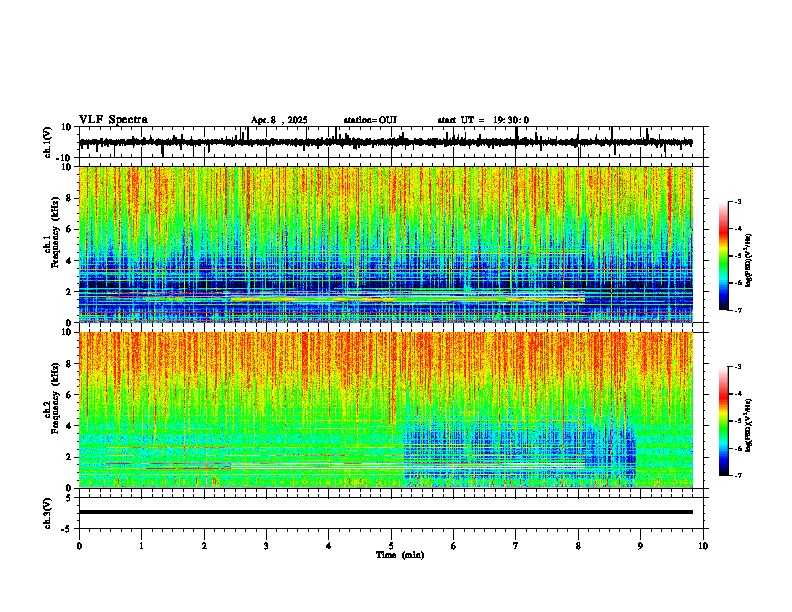Image resolution: width=792 pixels, height=612 pixels.
Task: Click the ch.1 spectrogram yellow band near 1.5 kHz
Action: [407, 299]
